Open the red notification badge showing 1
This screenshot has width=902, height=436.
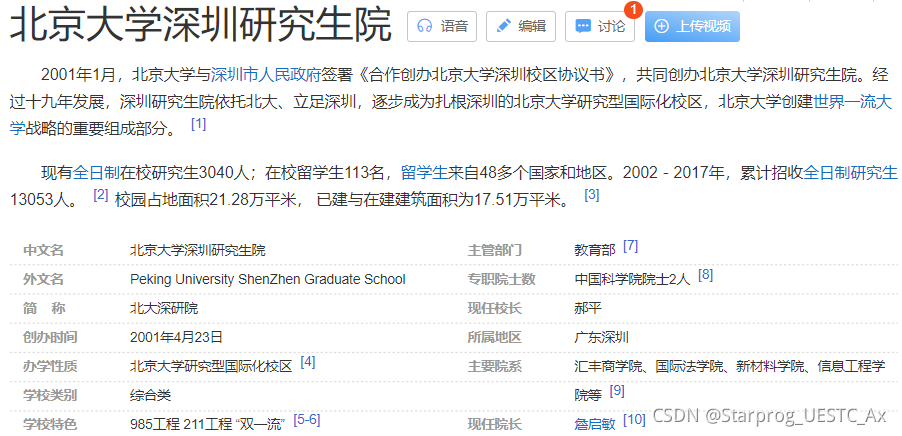click(x=633, y=9)
